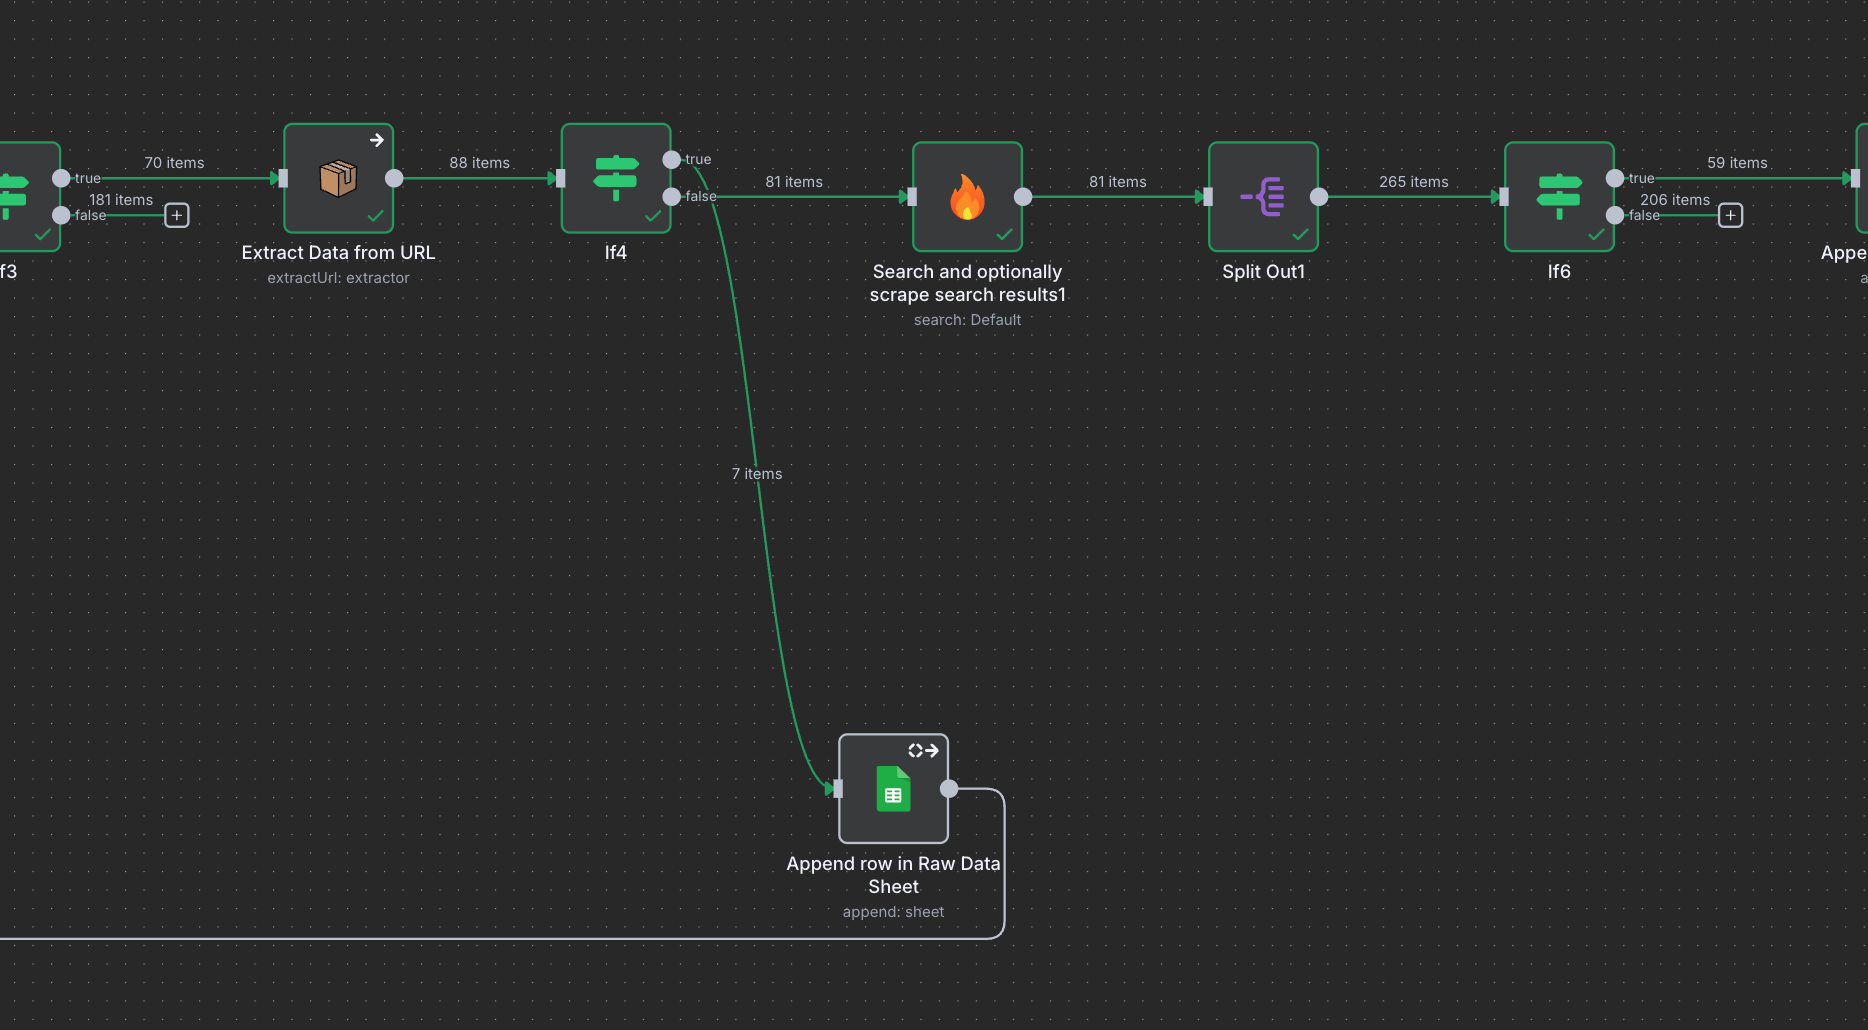
Task: Click the "Extract Data from URL" node title
Action: [338, 253]
